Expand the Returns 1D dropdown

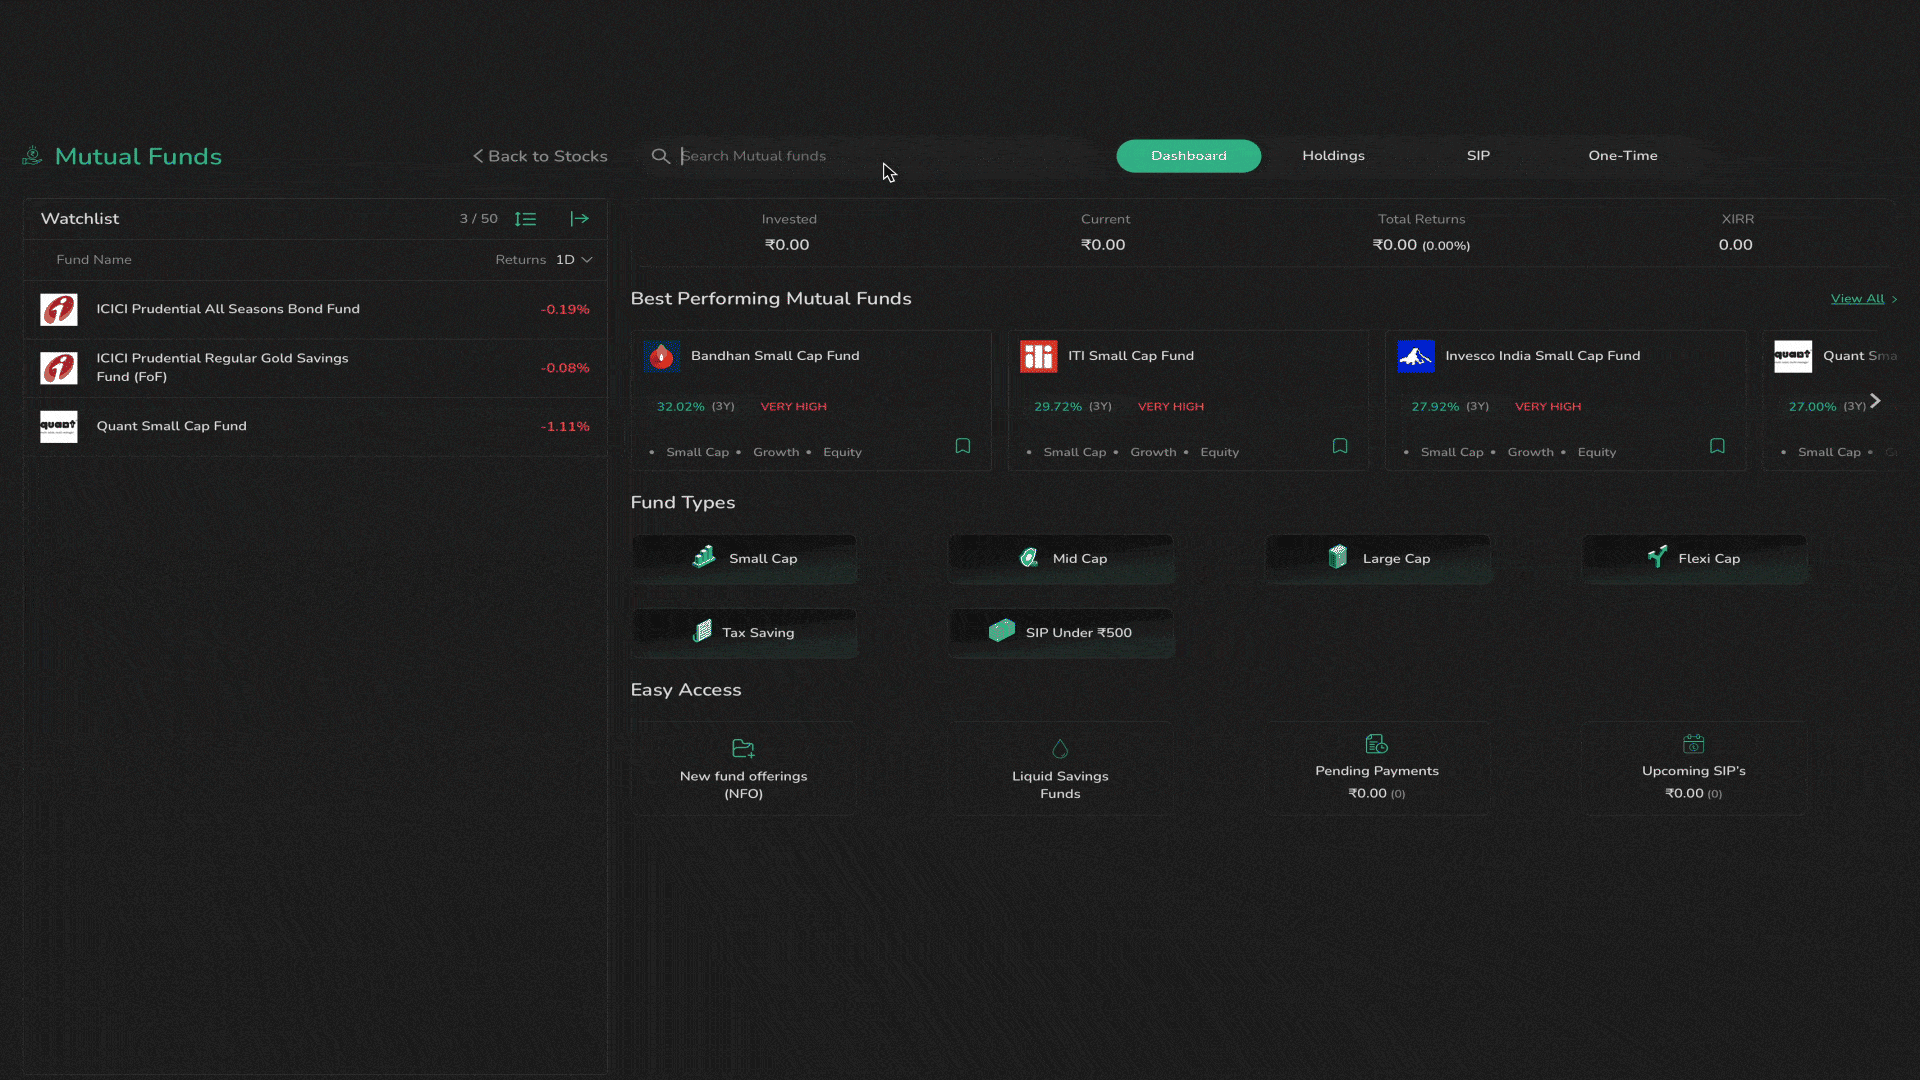[x=574, y=260]
